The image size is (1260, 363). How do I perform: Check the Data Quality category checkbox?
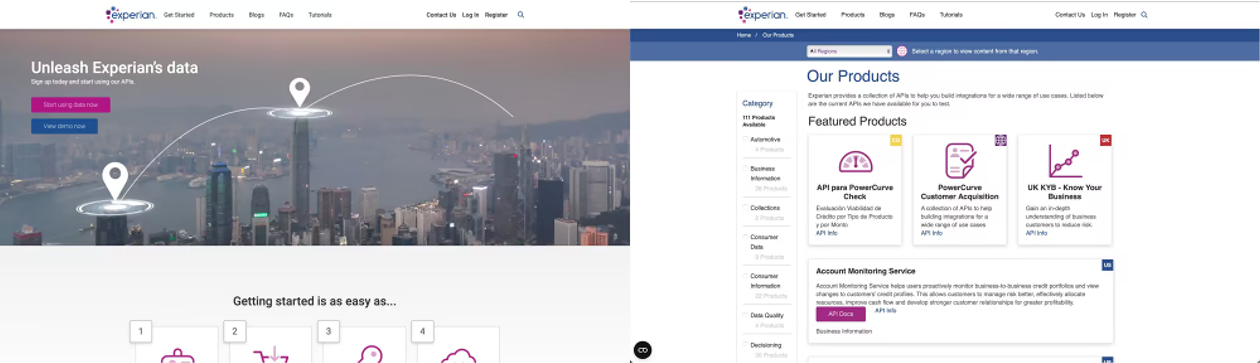pyautogui.click(x=745, y=316)
